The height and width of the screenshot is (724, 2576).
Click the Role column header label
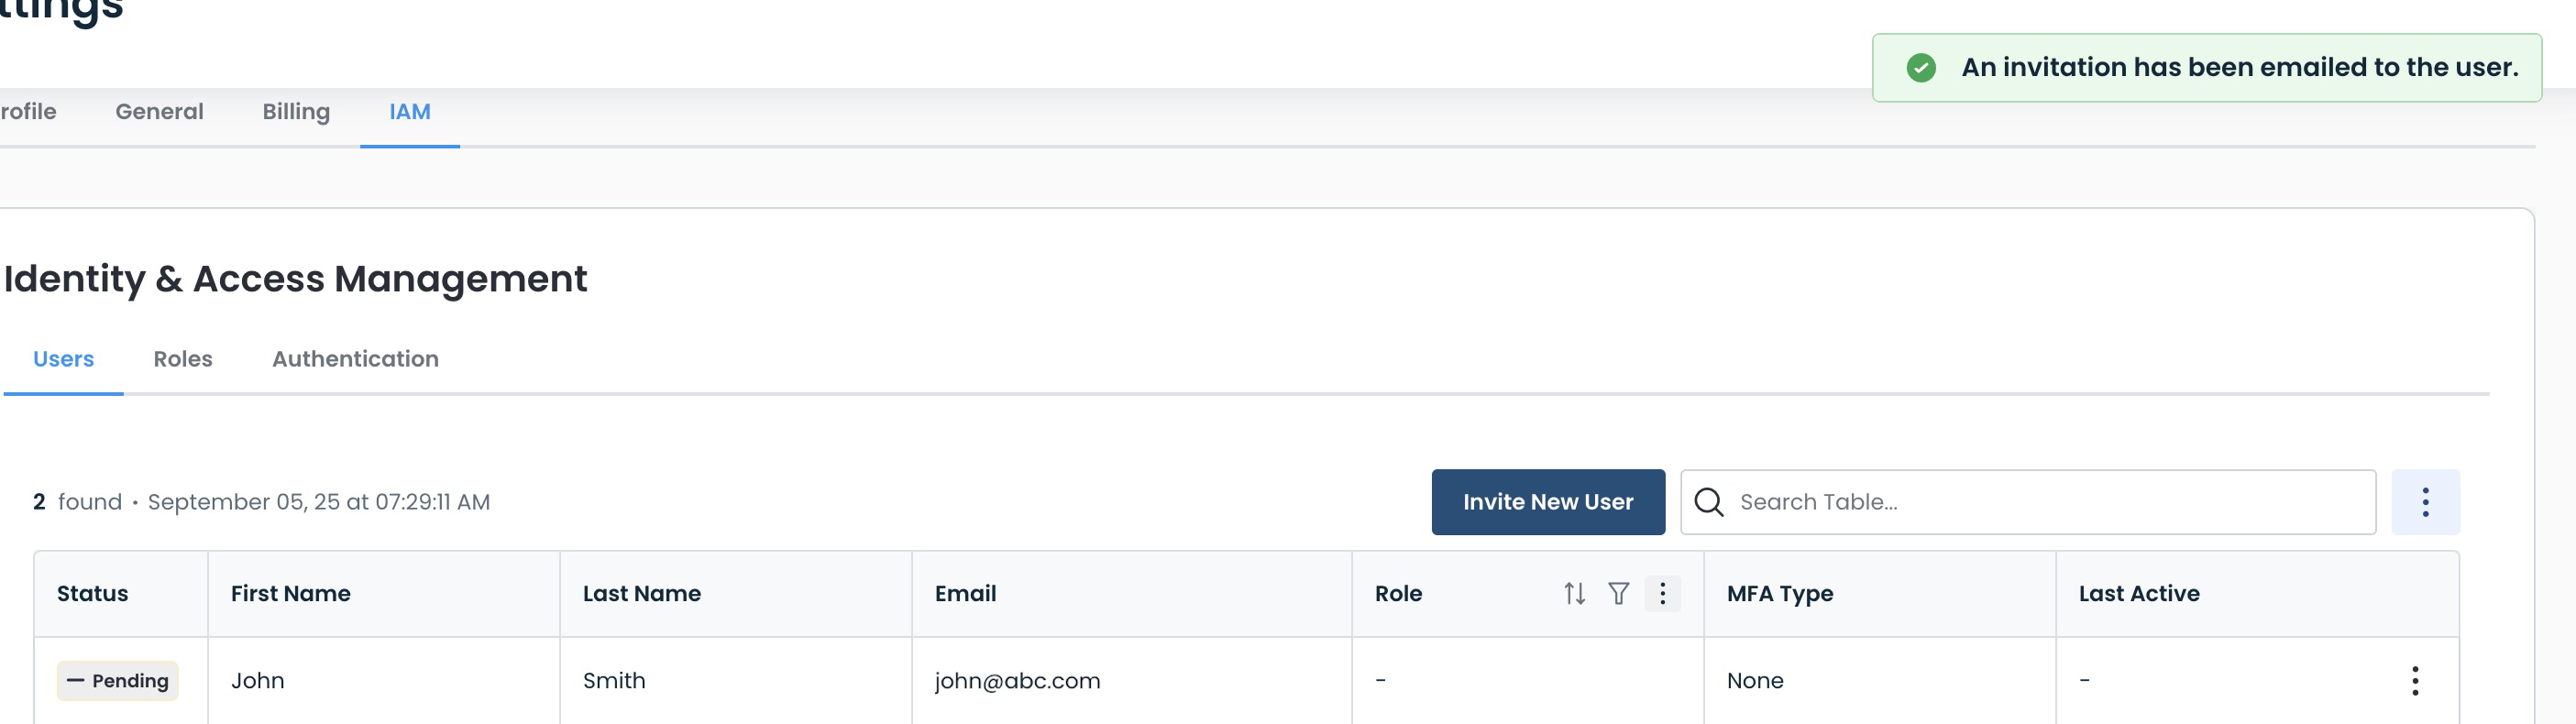tap(1398, 594)
